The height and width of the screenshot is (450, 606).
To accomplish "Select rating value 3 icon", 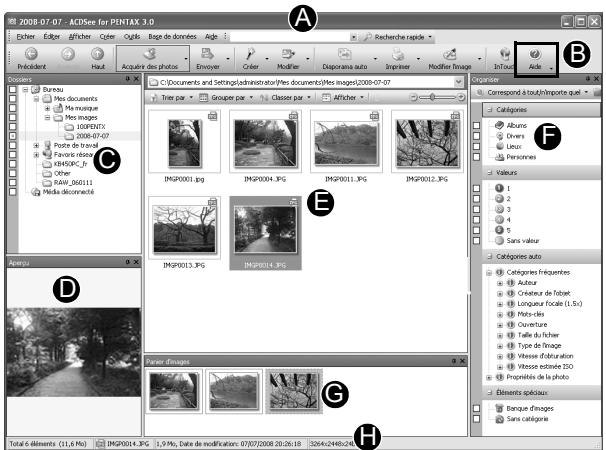I will [499, 209].
